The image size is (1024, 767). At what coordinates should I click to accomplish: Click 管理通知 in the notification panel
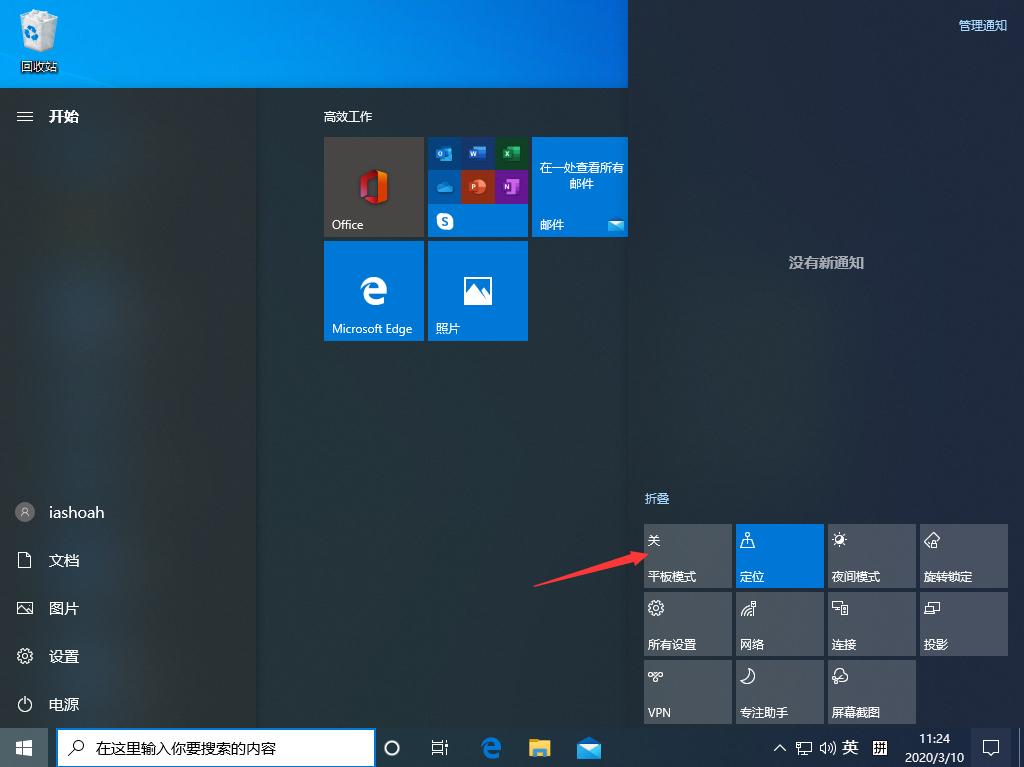tap(982, 25)
